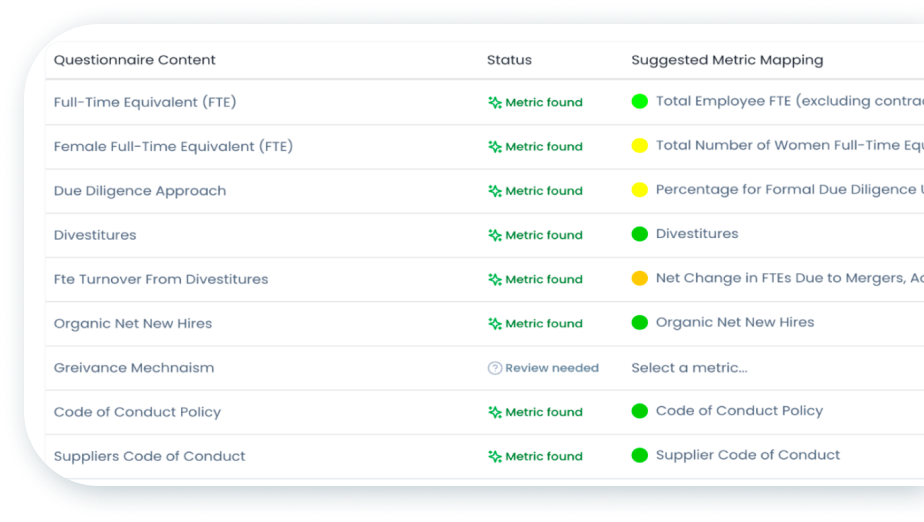Open Total Employee FTE metric mapping
Viewport: 924px width, 522px height.
tap(790, 101)
